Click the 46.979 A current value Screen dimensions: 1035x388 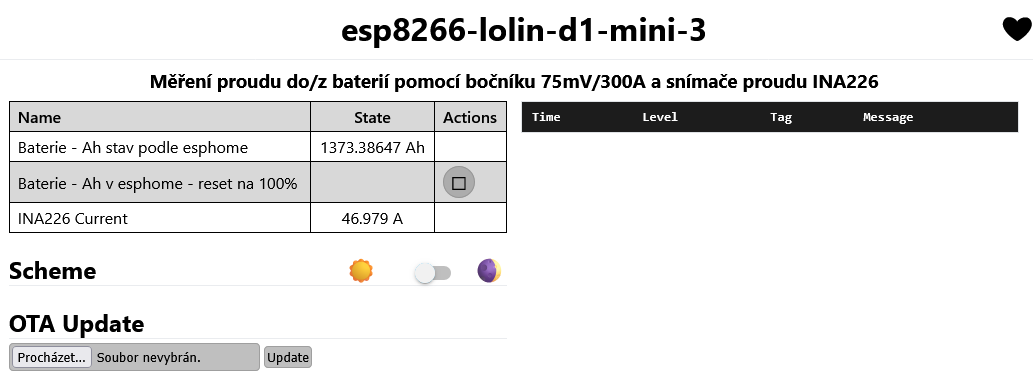tap(372, 218)
